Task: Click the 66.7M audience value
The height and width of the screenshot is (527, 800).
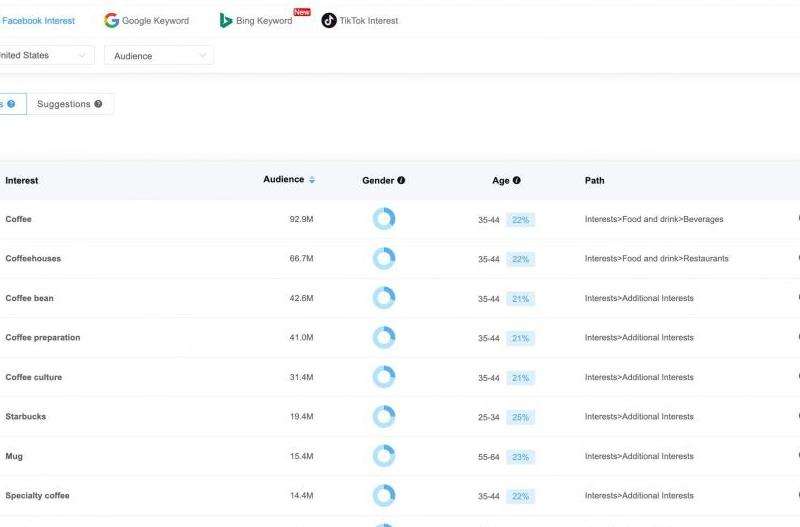Action: pyautogui.click(x=302, y=259)
